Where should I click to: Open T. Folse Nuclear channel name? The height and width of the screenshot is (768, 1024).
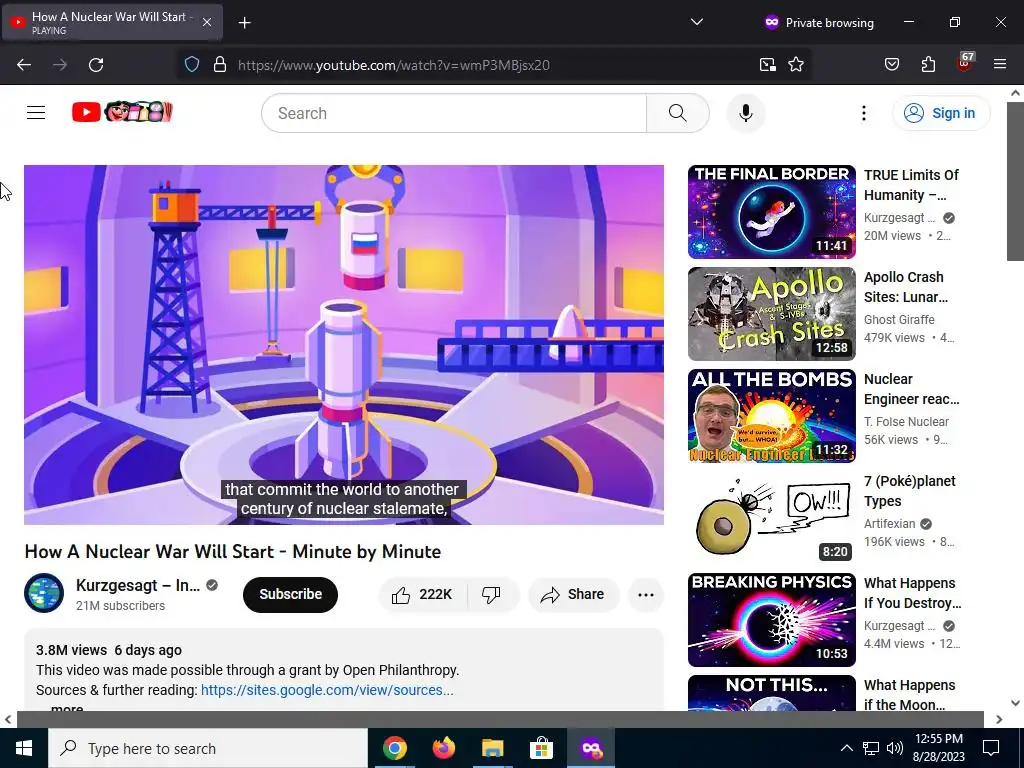click(906, 421)
